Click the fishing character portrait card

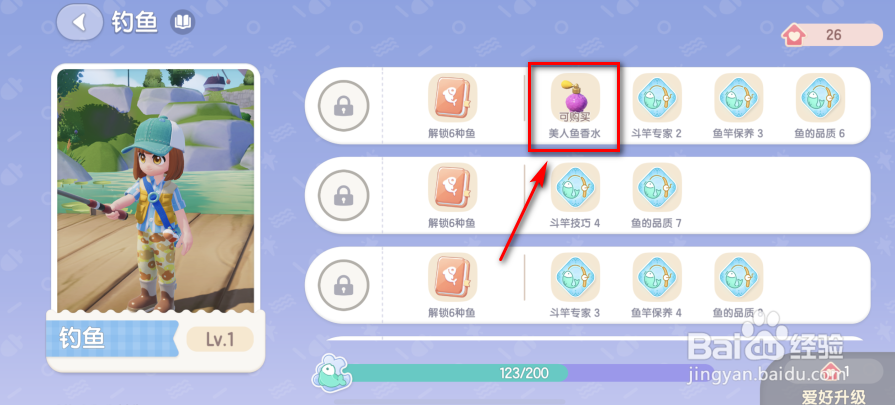pos(155,218)
